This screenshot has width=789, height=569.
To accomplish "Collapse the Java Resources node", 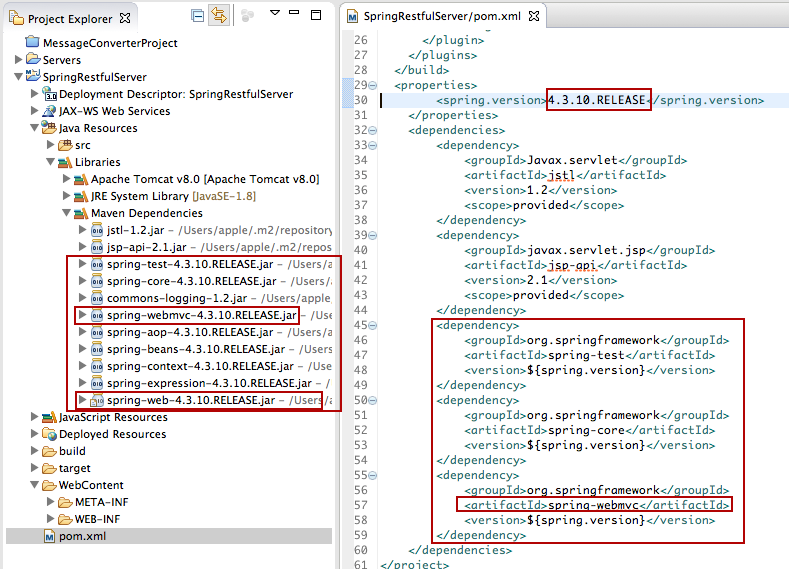I will coord(35,128).
